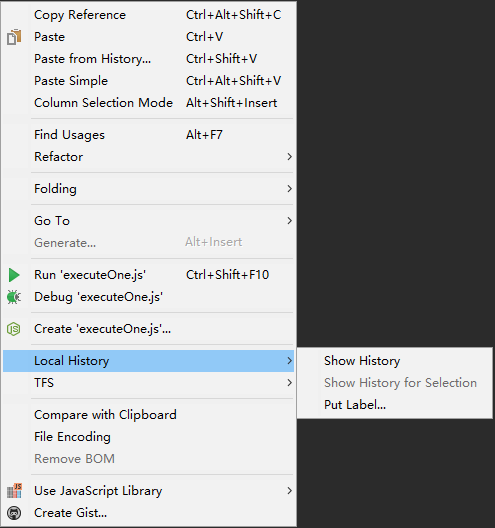The width and height of the screenshot is (495, 528).
Task: Click the Node.js icon beside Create 'executeOne.js'
Action: pos(14,329)
